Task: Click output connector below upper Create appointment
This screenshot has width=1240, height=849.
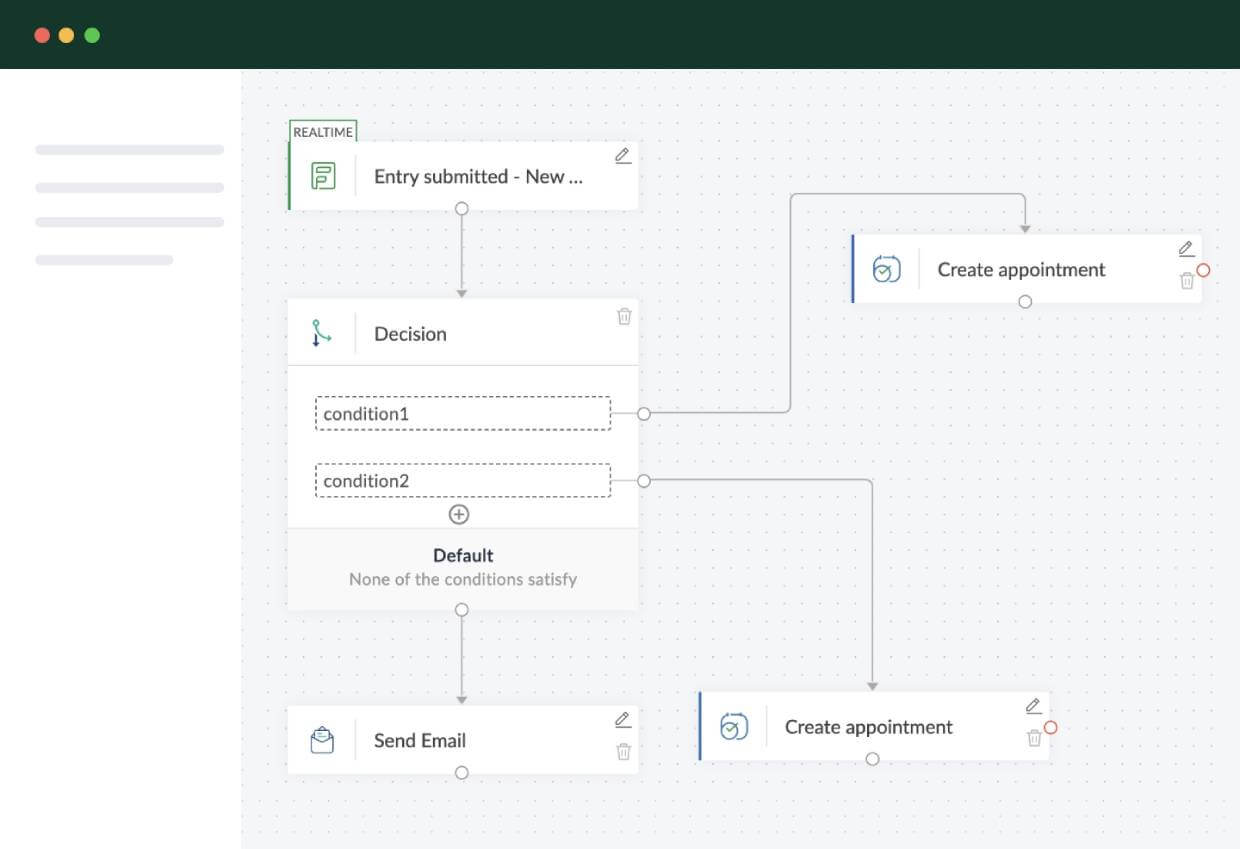Action: [1025, 302]
